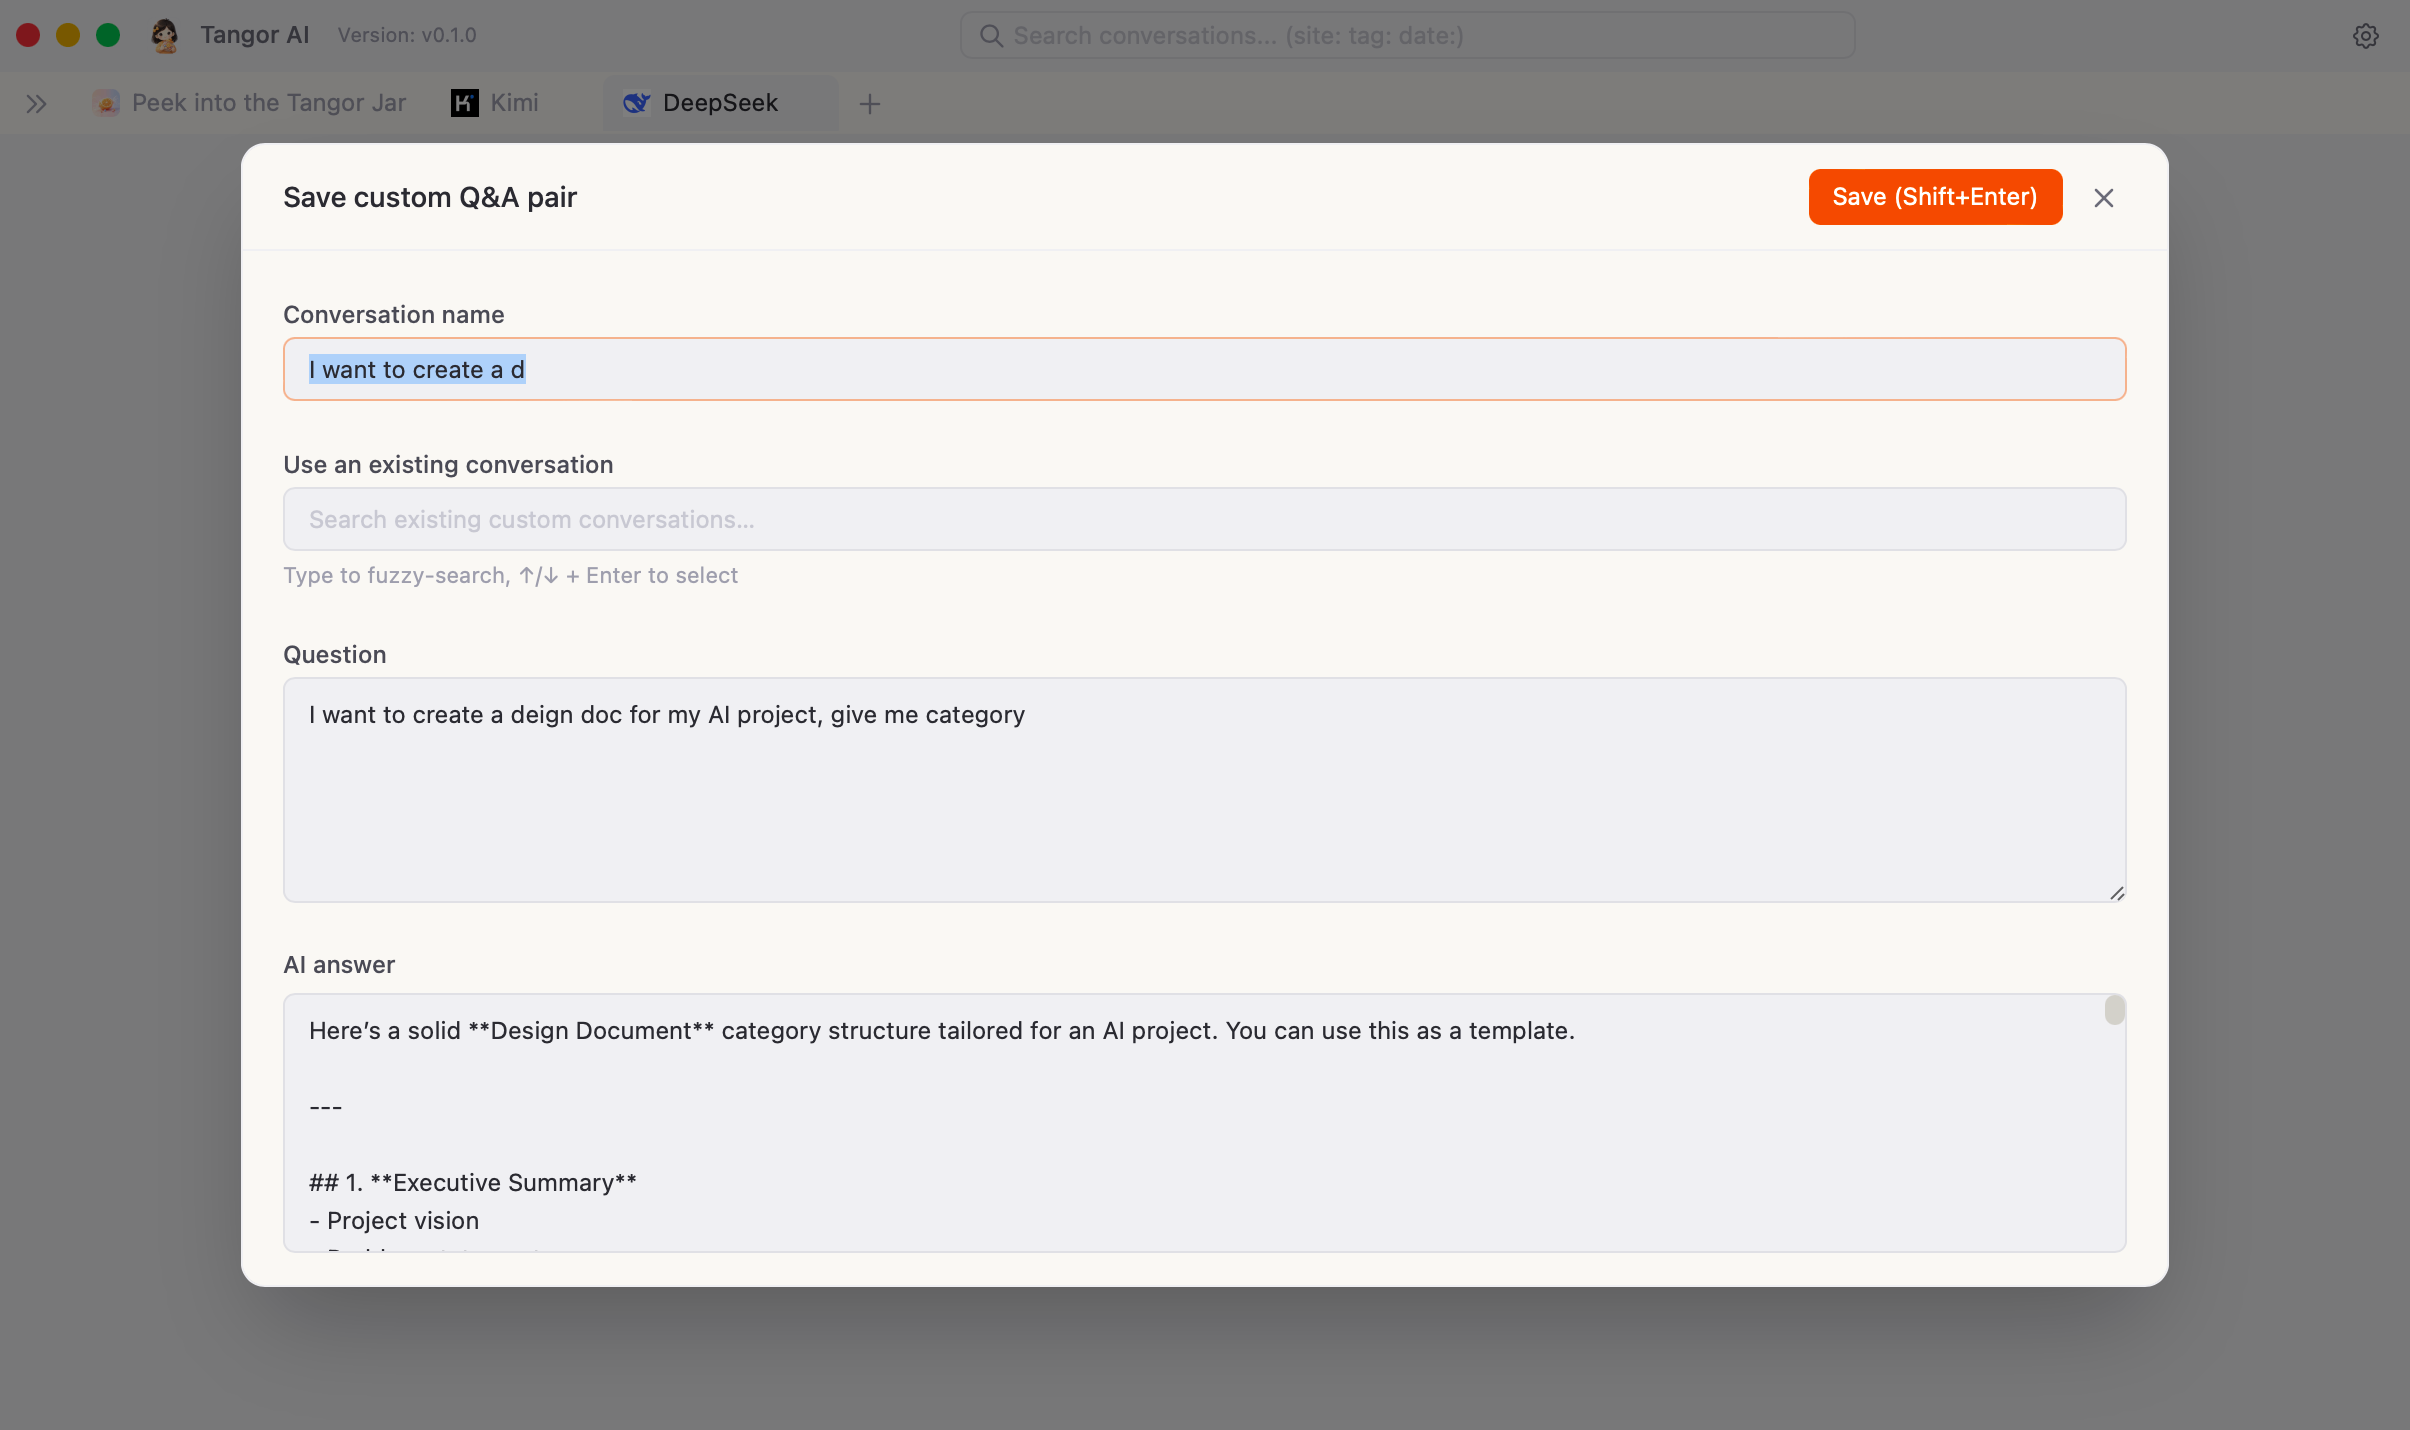Click the Question box resize handle
The height and width of the screenshot is (1430, 2410).
(2116, 893)
